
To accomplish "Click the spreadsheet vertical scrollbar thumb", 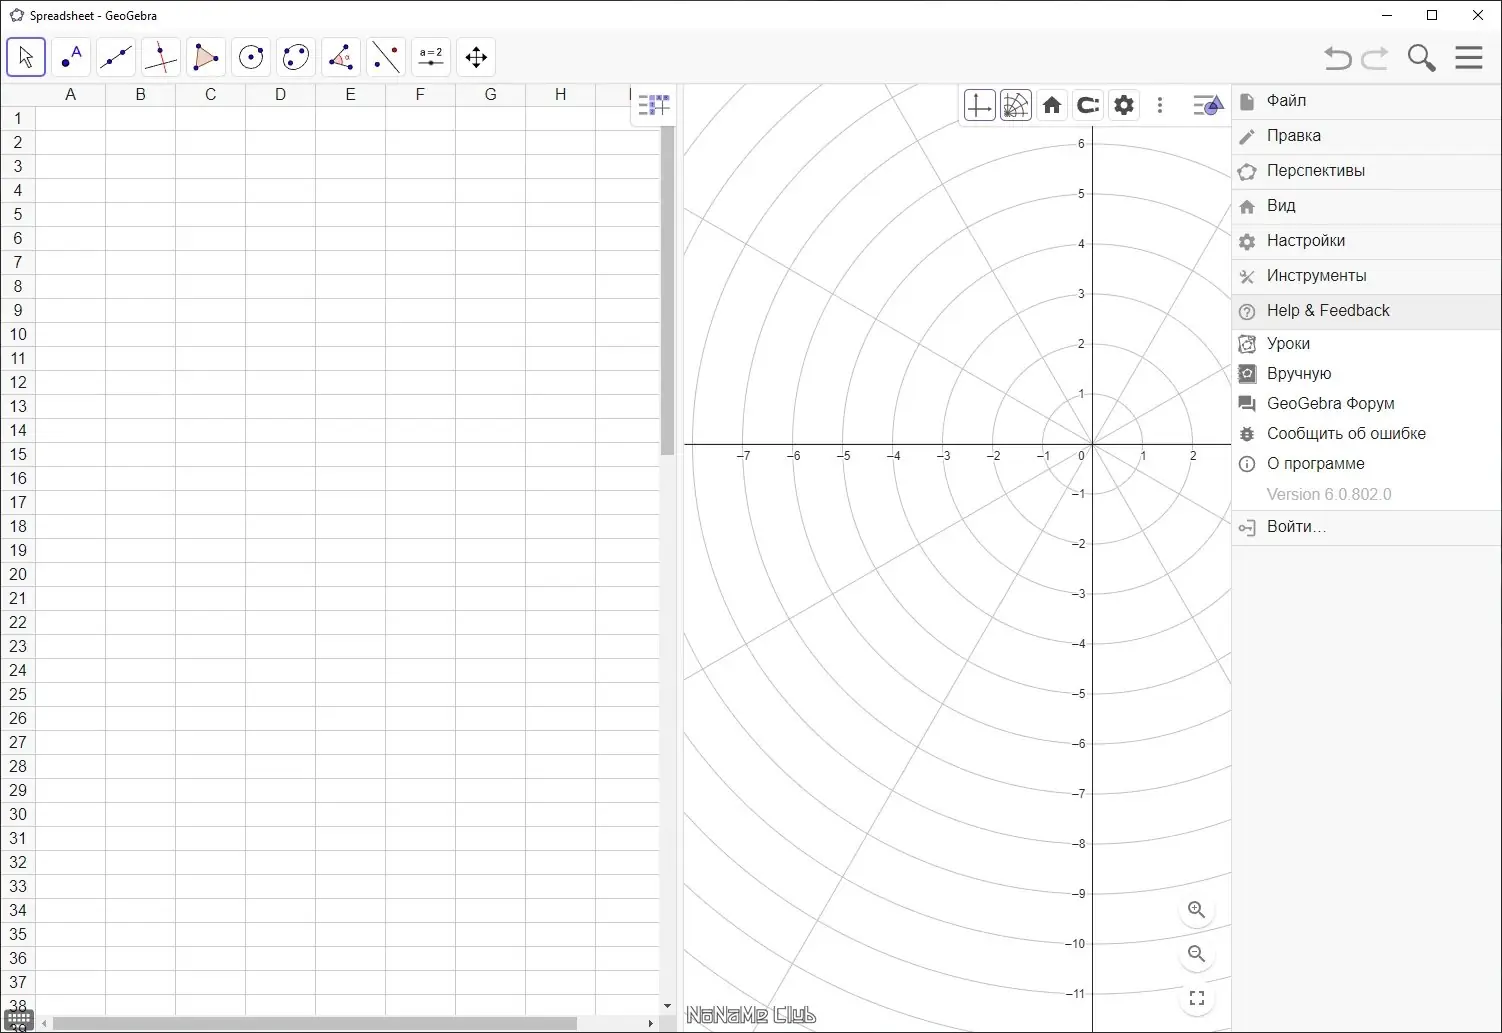I will coord(667,291).
